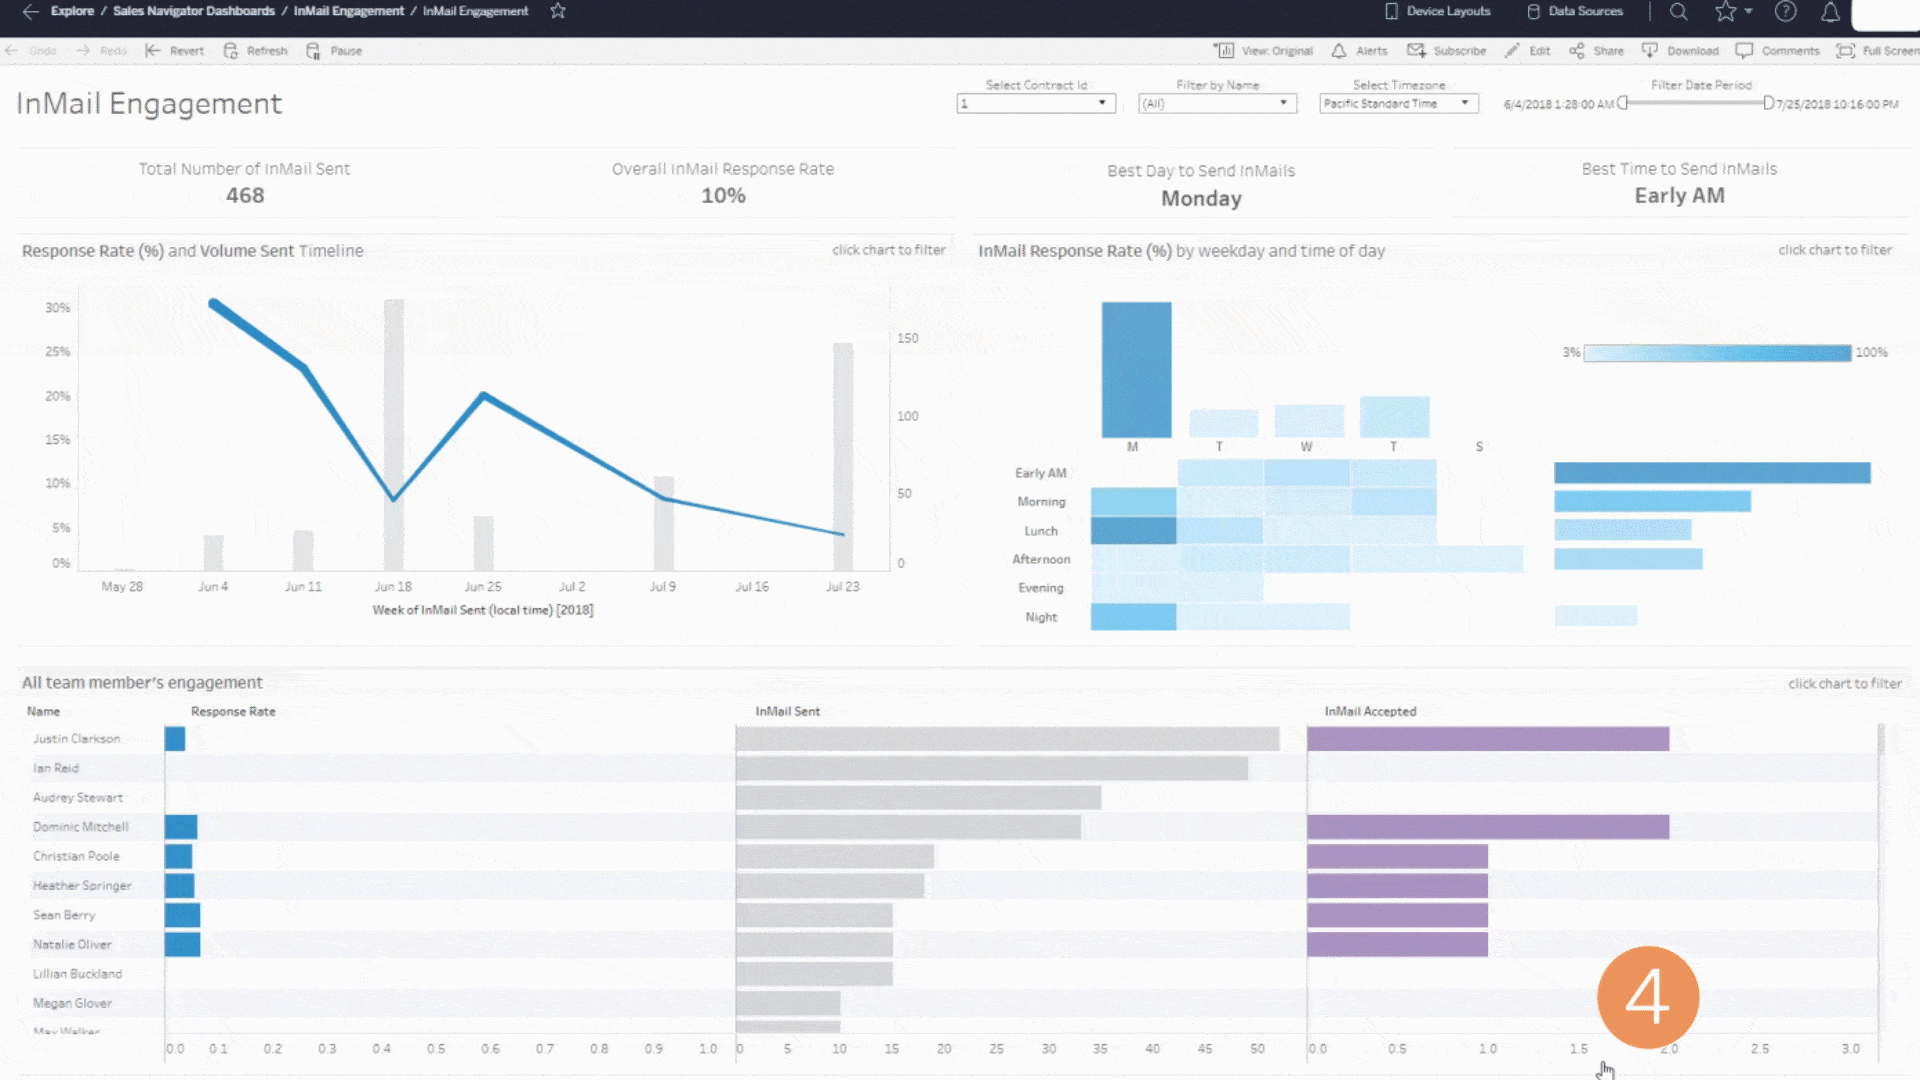Click the Download icon

[1650, 50]
